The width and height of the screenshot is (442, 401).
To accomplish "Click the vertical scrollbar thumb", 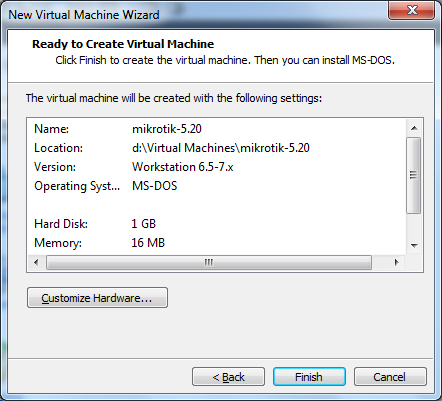I will (414, 175).
